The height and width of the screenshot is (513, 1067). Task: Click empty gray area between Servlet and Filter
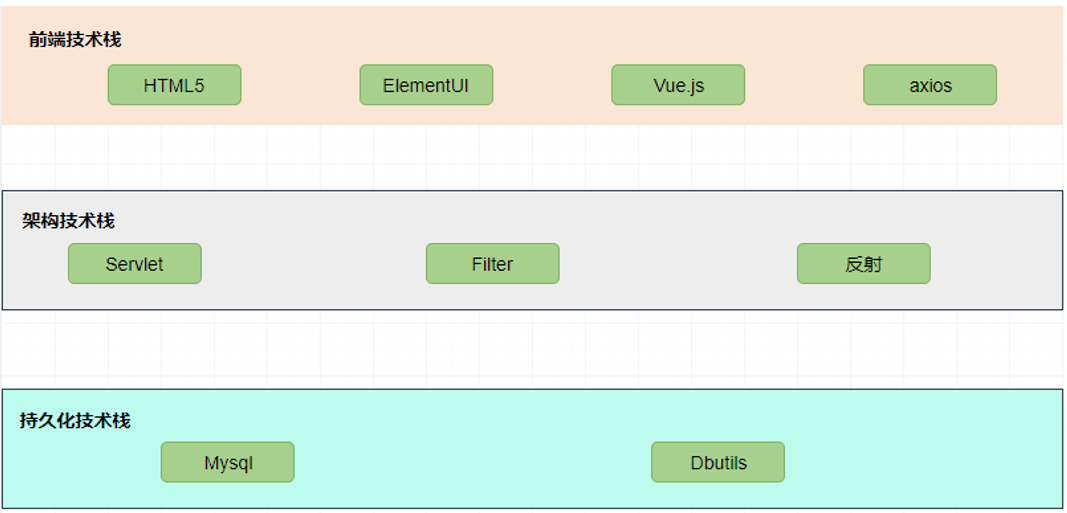click(x=313, y=264)
